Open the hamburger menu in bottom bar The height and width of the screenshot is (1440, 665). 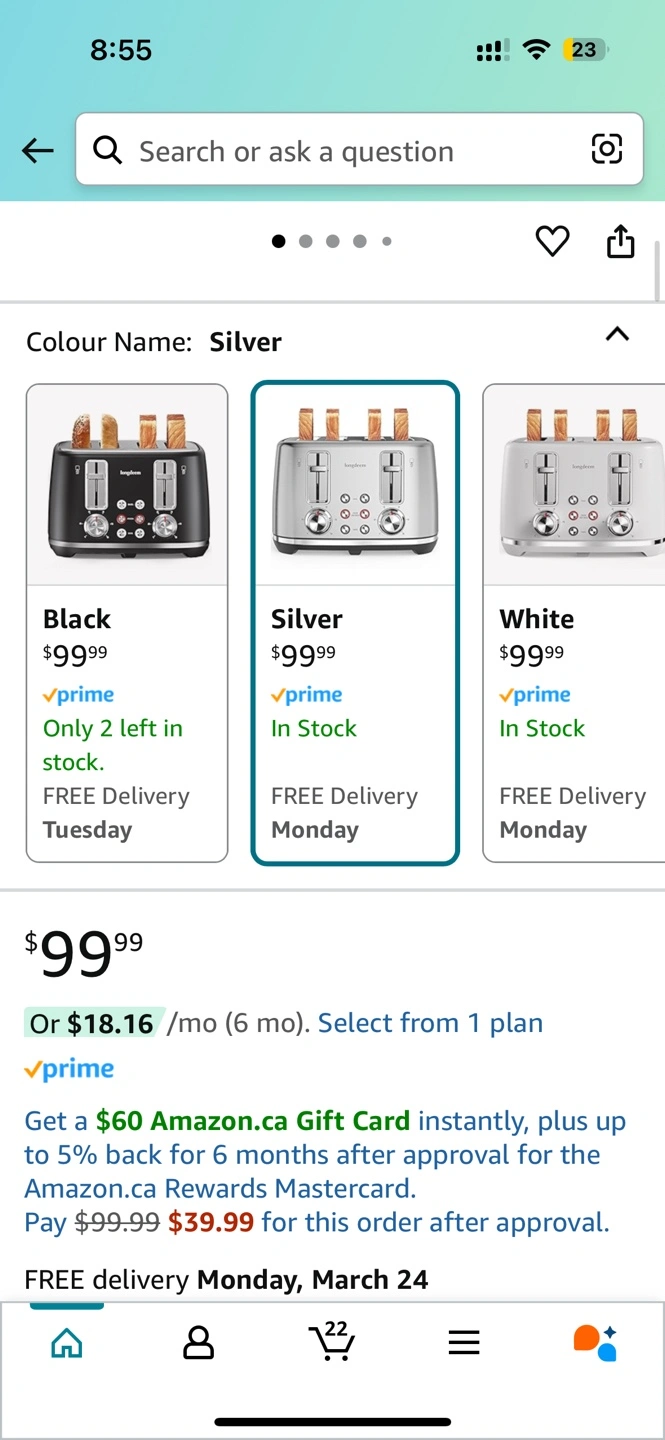[464, 1342]
